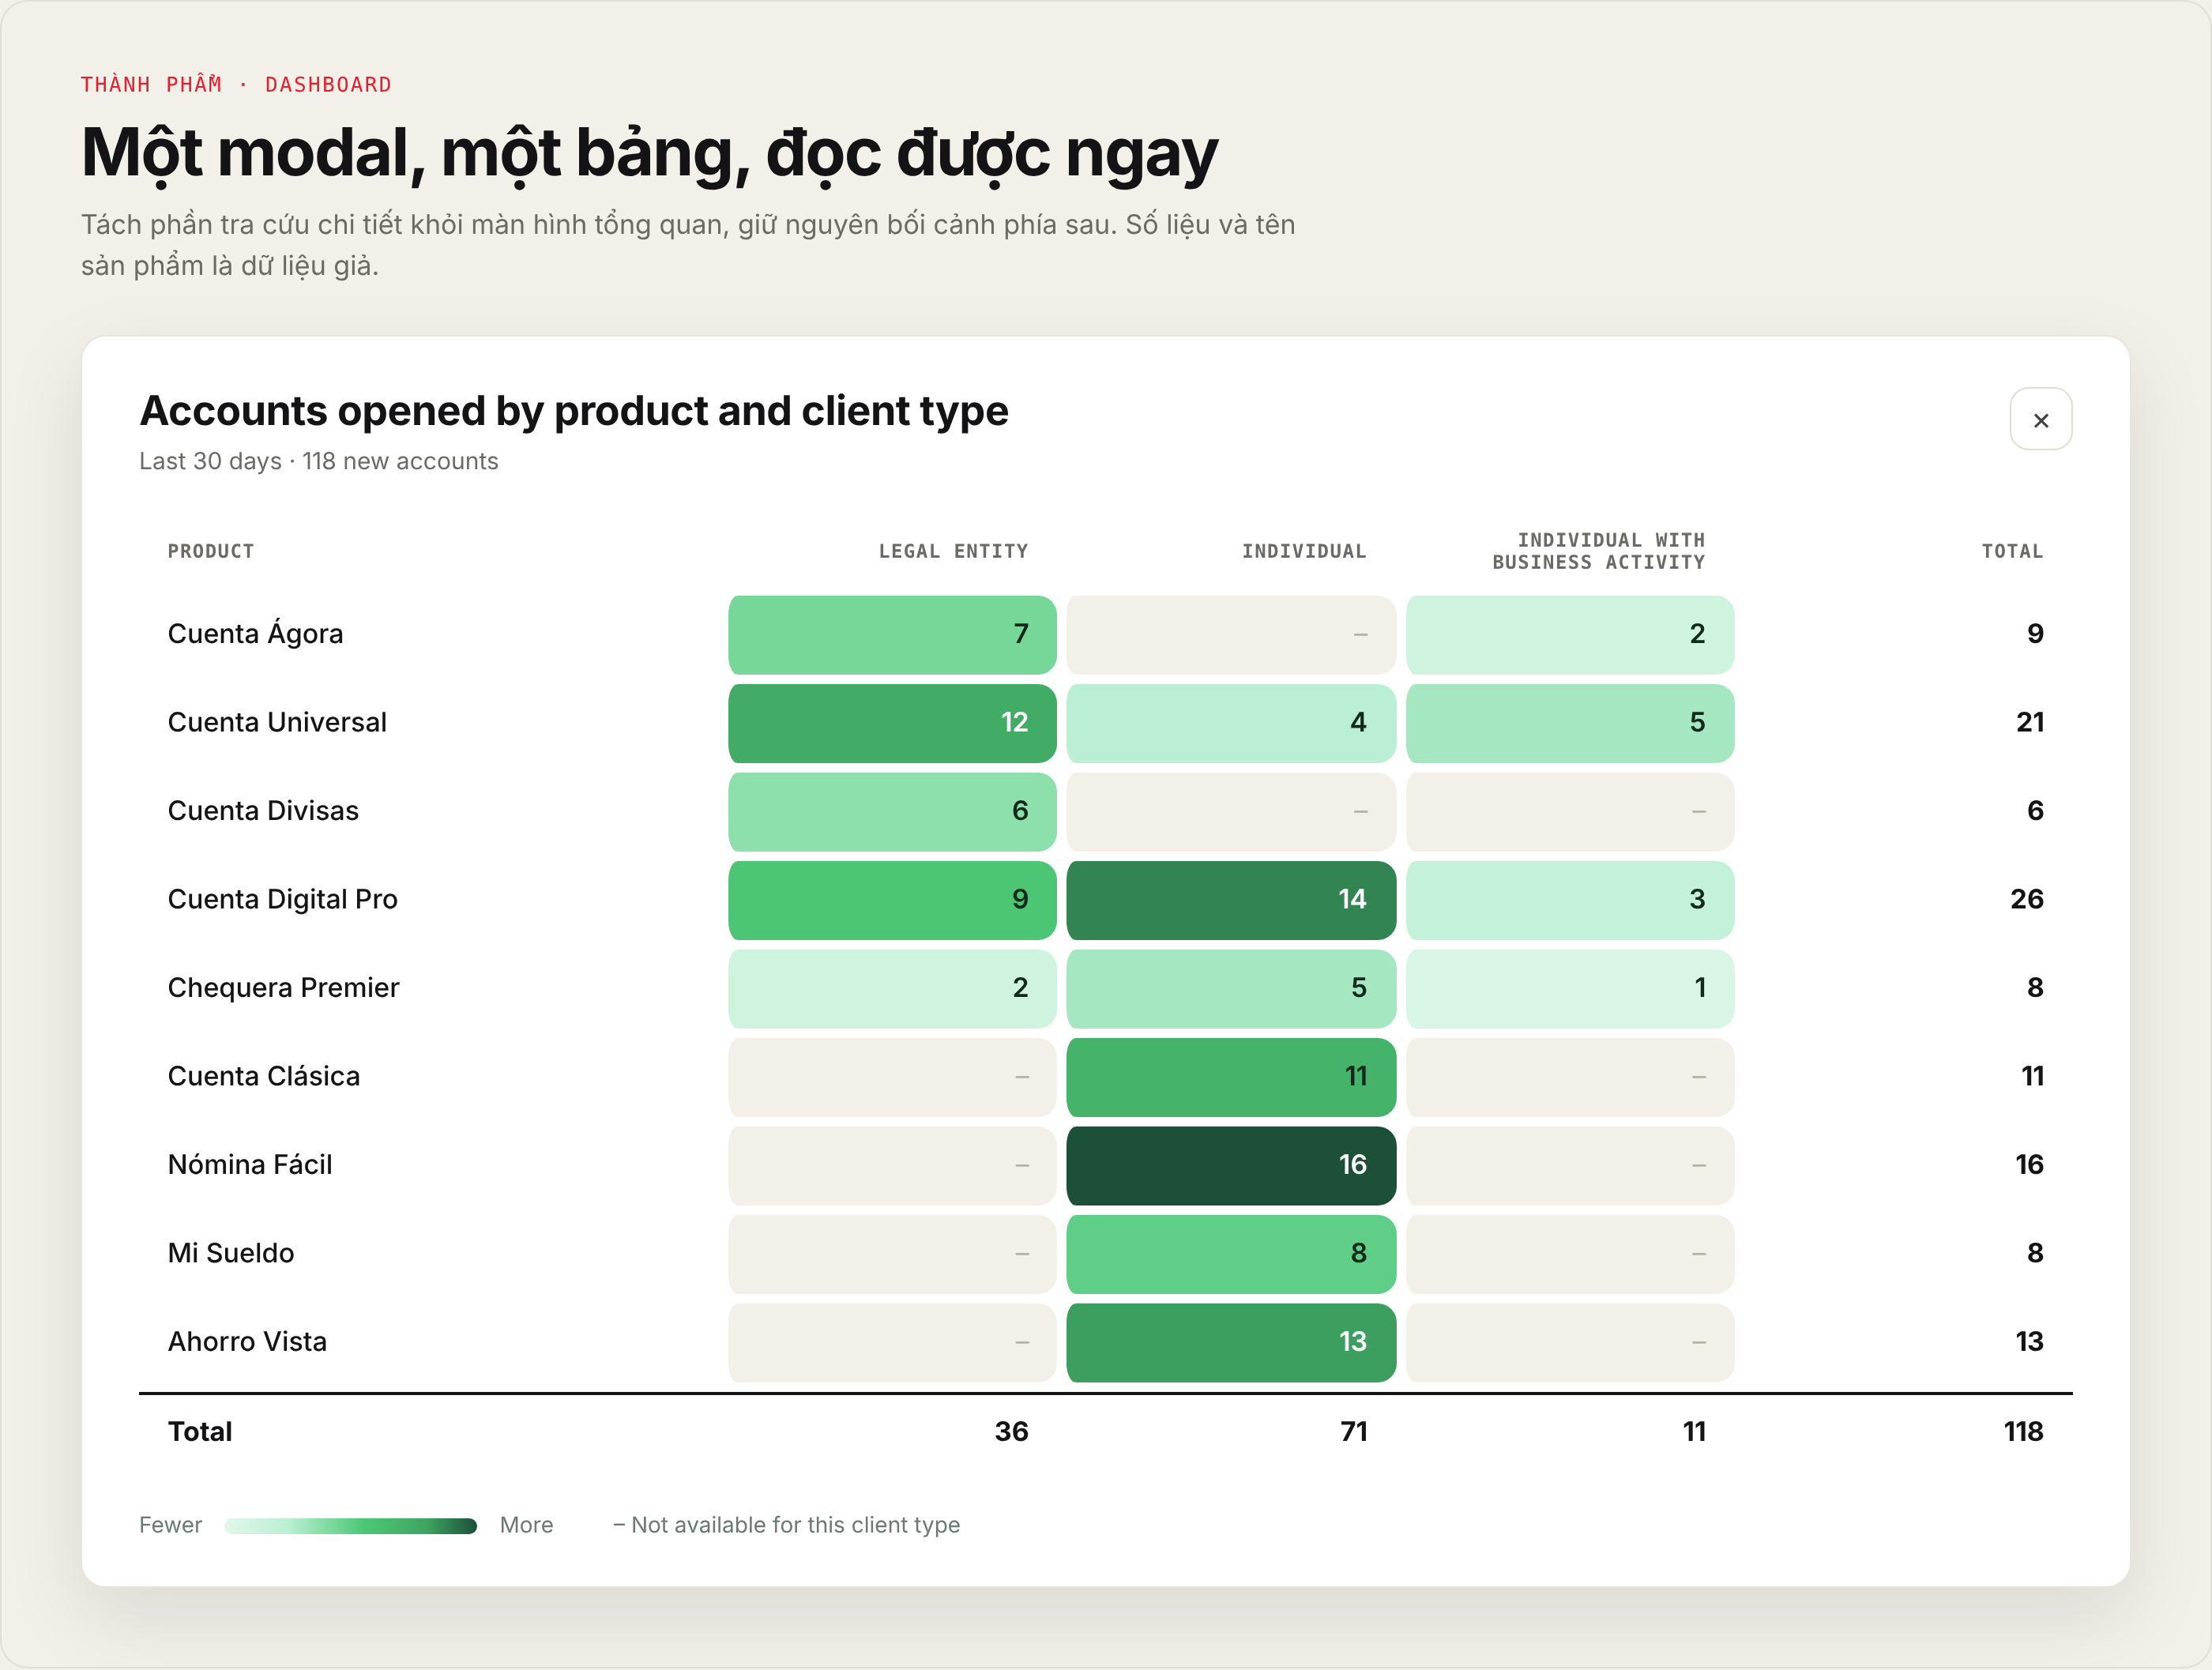
Task: Click Nómina Fácil empty Legal Entity cell
Action: [x=892, y=1166]
